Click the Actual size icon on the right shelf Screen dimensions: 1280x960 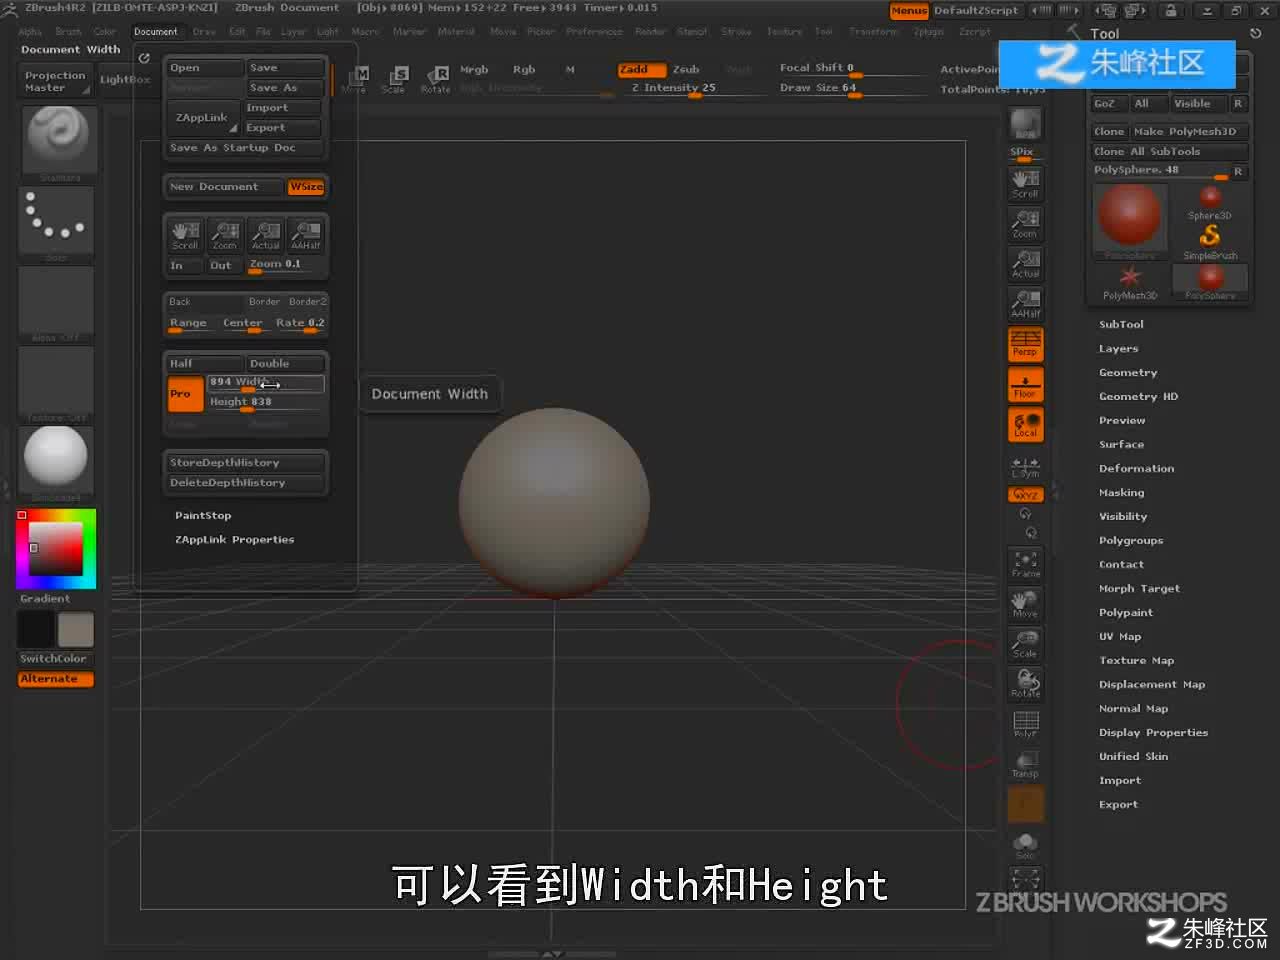pyautogui.click(x=1025, y=263)
